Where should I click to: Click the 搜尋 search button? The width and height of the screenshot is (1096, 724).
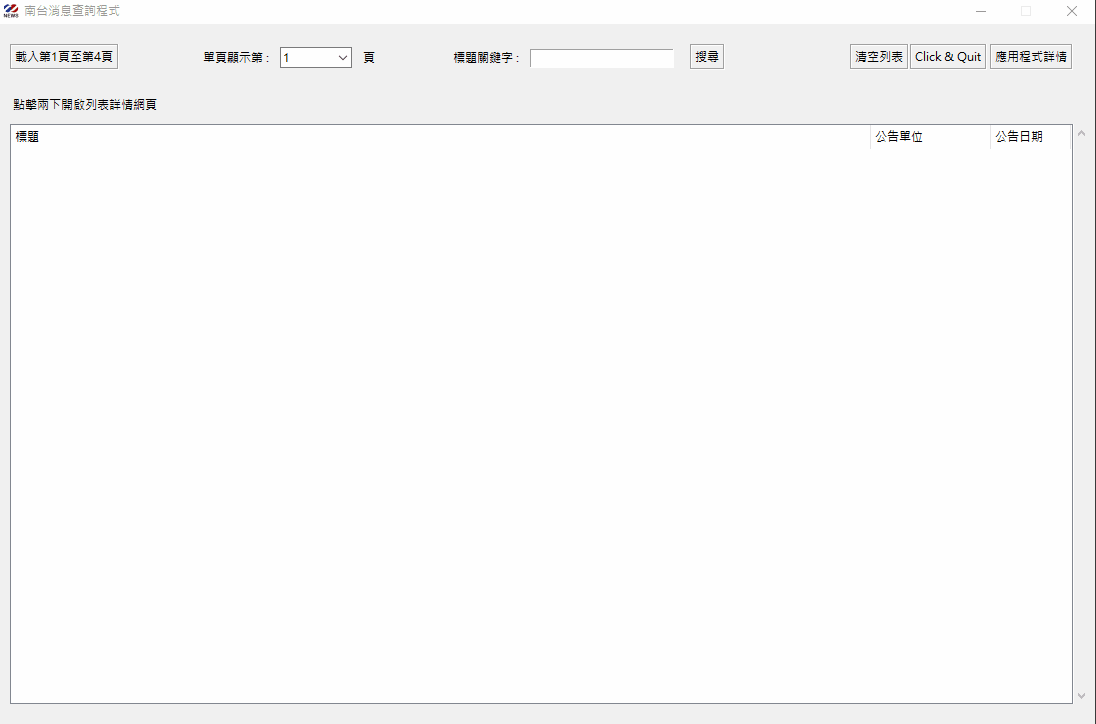click(x=706, y=57)
